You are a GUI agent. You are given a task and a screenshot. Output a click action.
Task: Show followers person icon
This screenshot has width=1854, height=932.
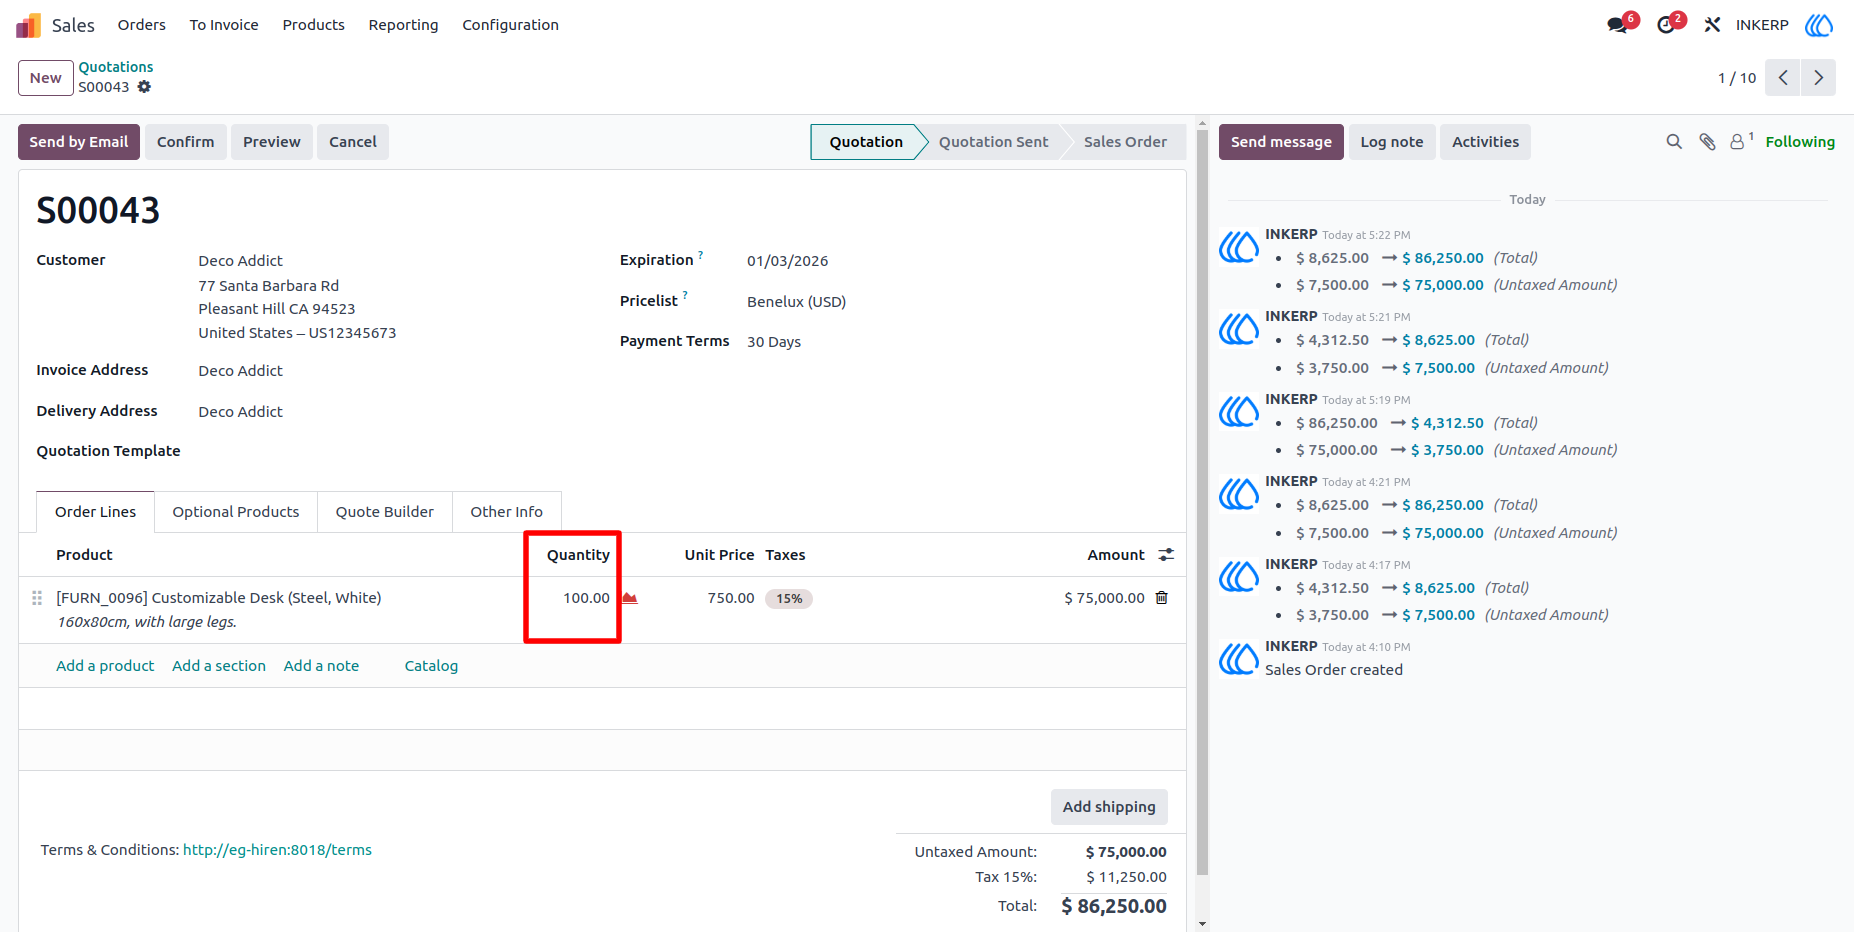(x=1739, y=142)
